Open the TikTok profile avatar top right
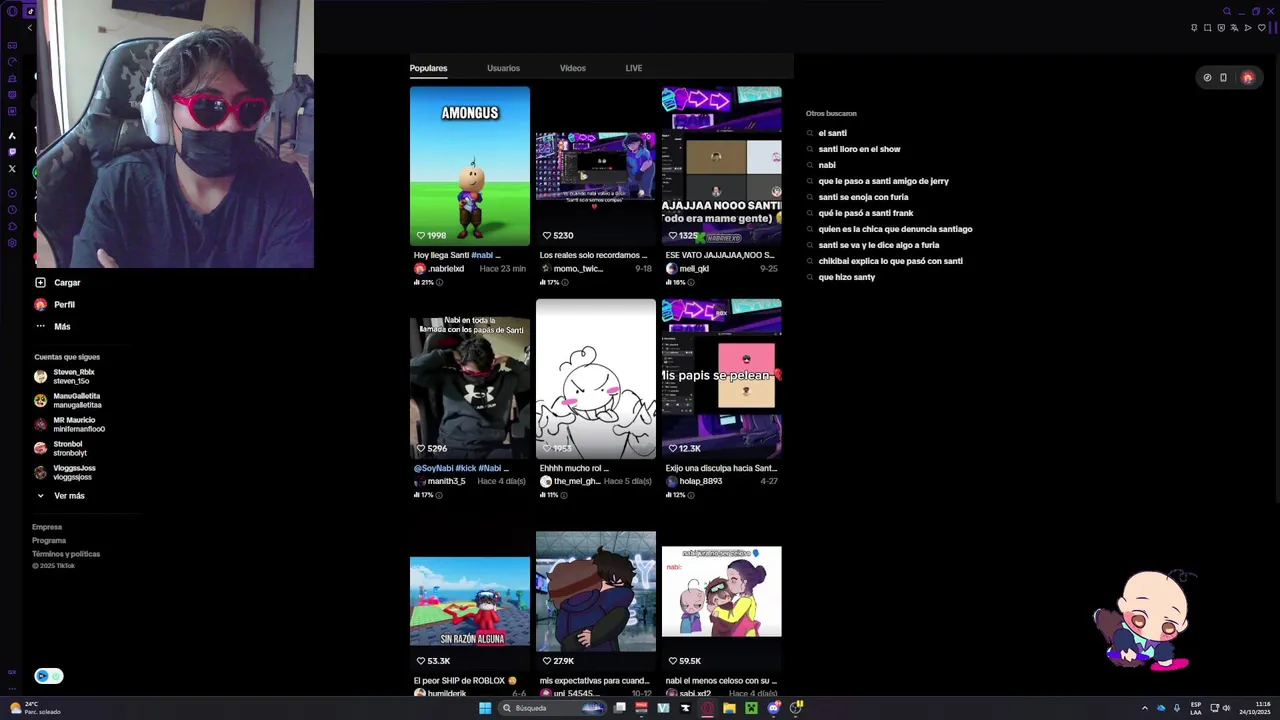The height and width of the screenshot is (720, 1280). 1247,77
